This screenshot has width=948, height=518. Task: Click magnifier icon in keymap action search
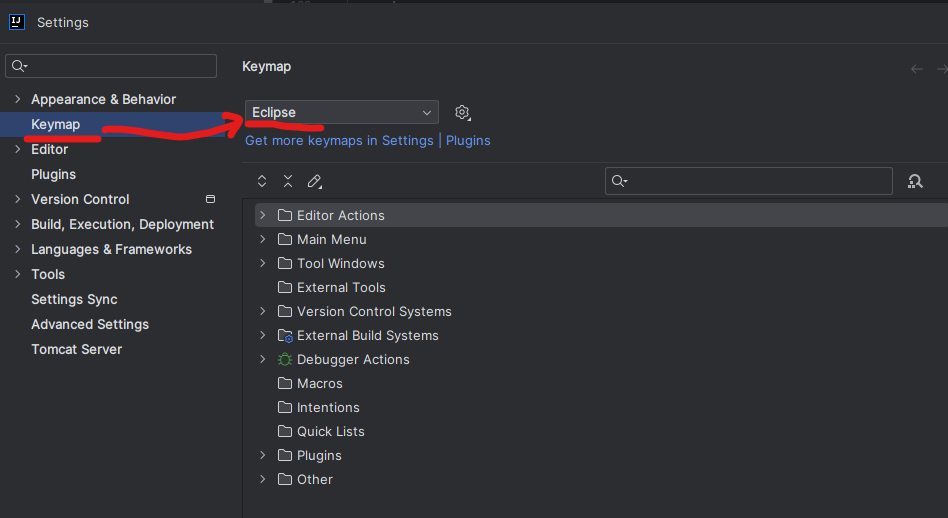pyautogui.click(x=619, y=181)
